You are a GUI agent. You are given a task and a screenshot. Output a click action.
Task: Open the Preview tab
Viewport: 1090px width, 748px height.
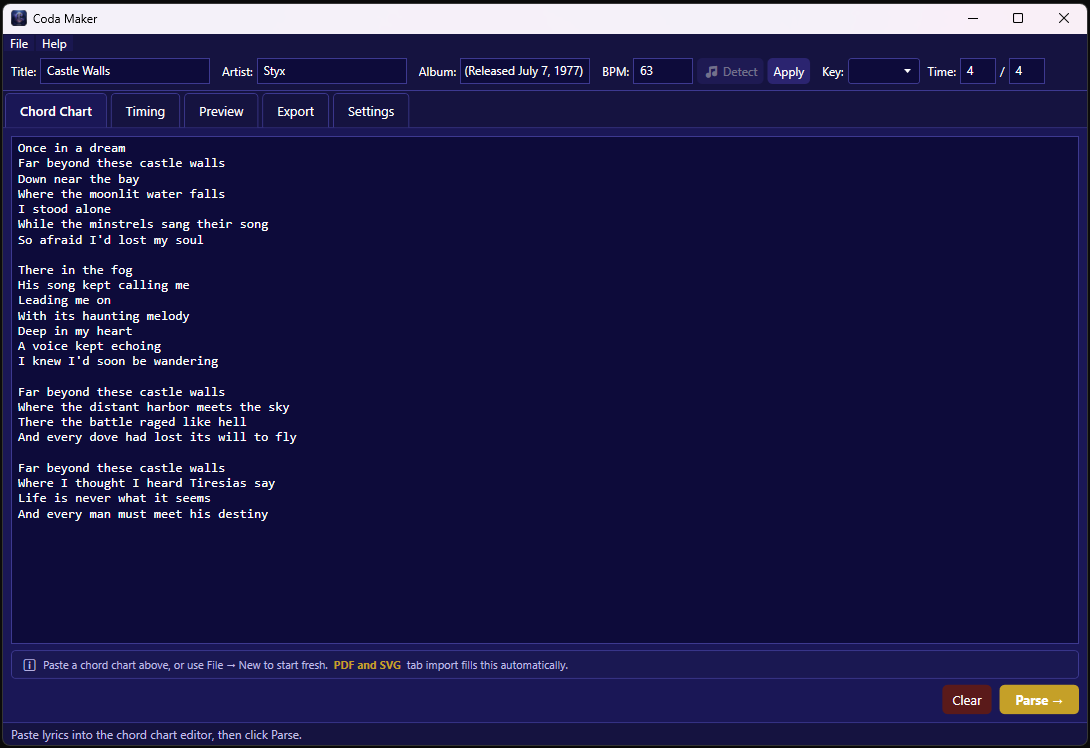pos(221,111)
